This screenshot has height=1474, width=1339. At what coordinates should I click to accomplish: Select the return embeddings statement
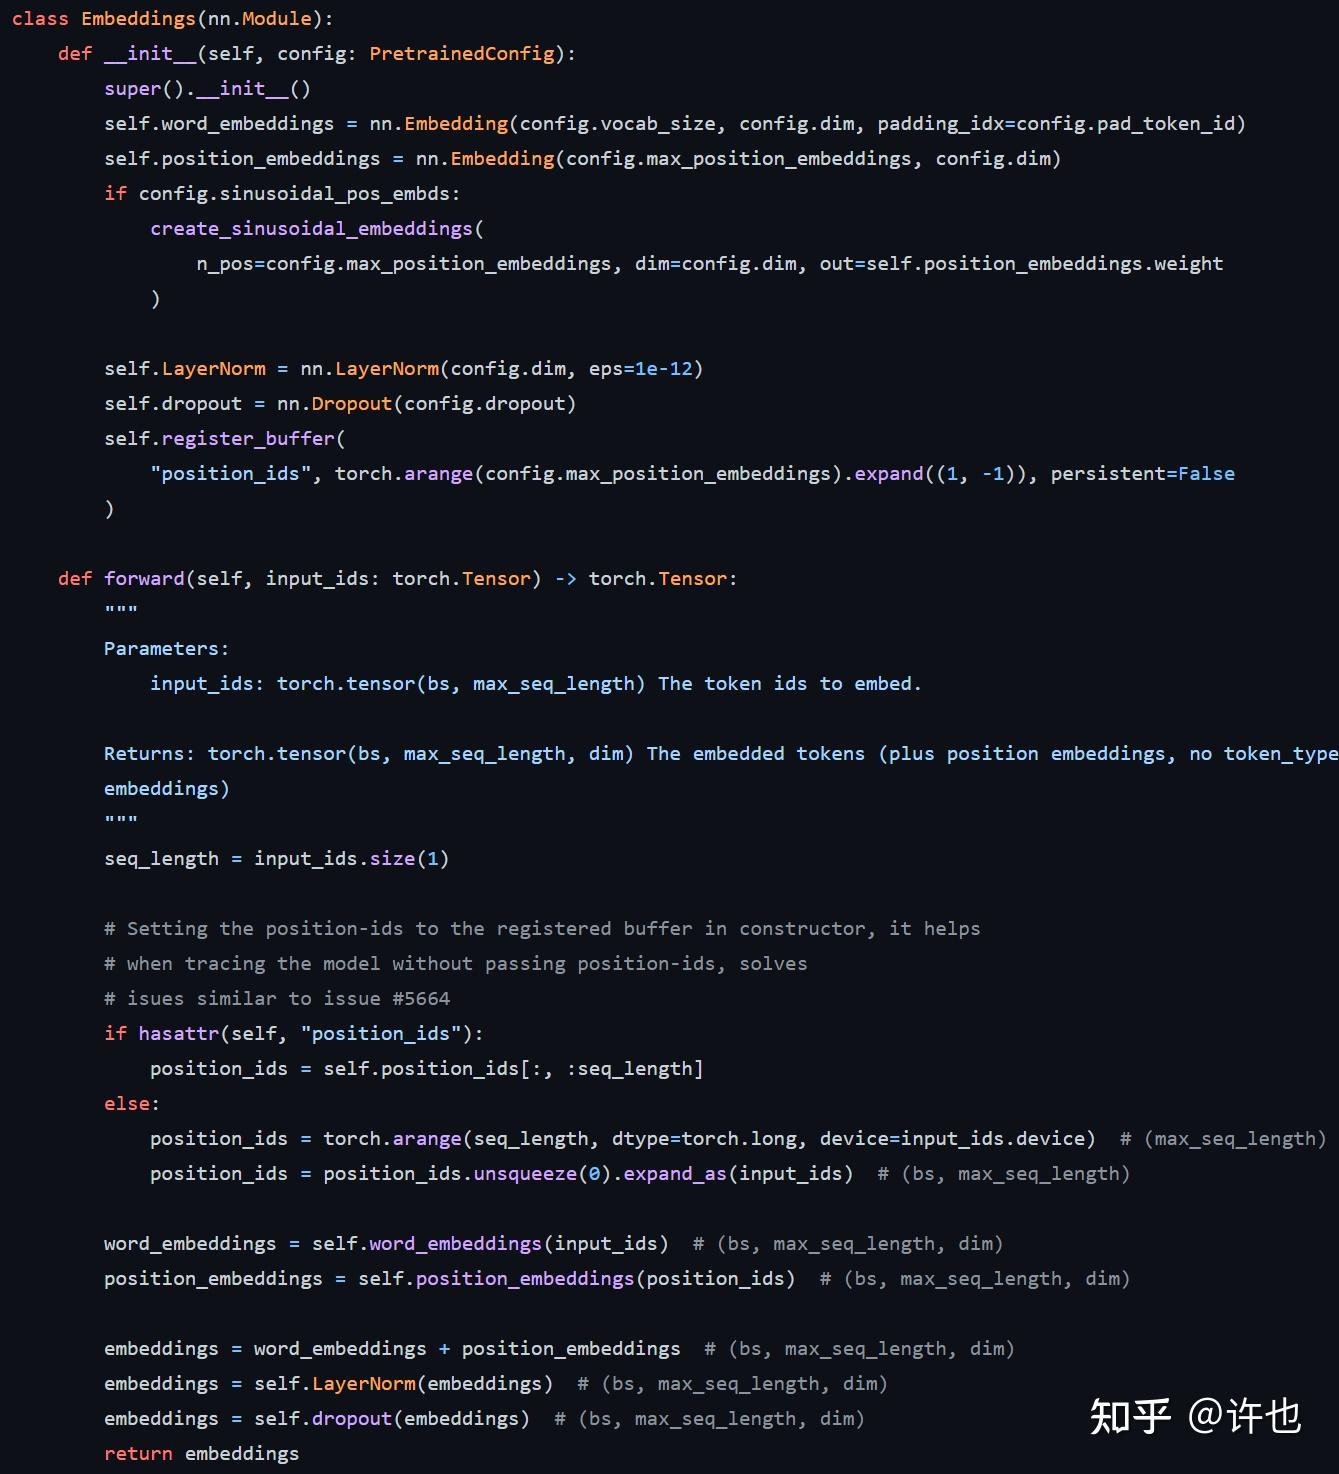200,1453
